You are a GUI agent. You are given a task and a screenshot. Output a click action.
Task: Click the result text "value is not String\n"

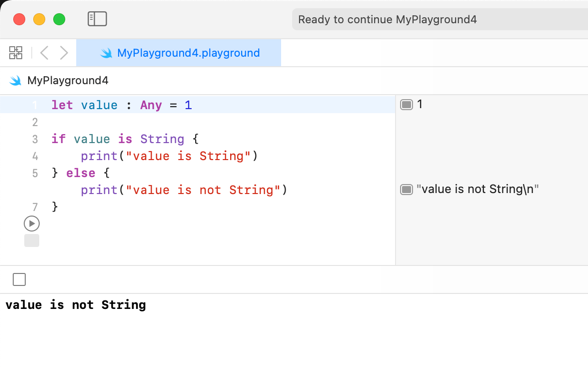coord(477,189)
